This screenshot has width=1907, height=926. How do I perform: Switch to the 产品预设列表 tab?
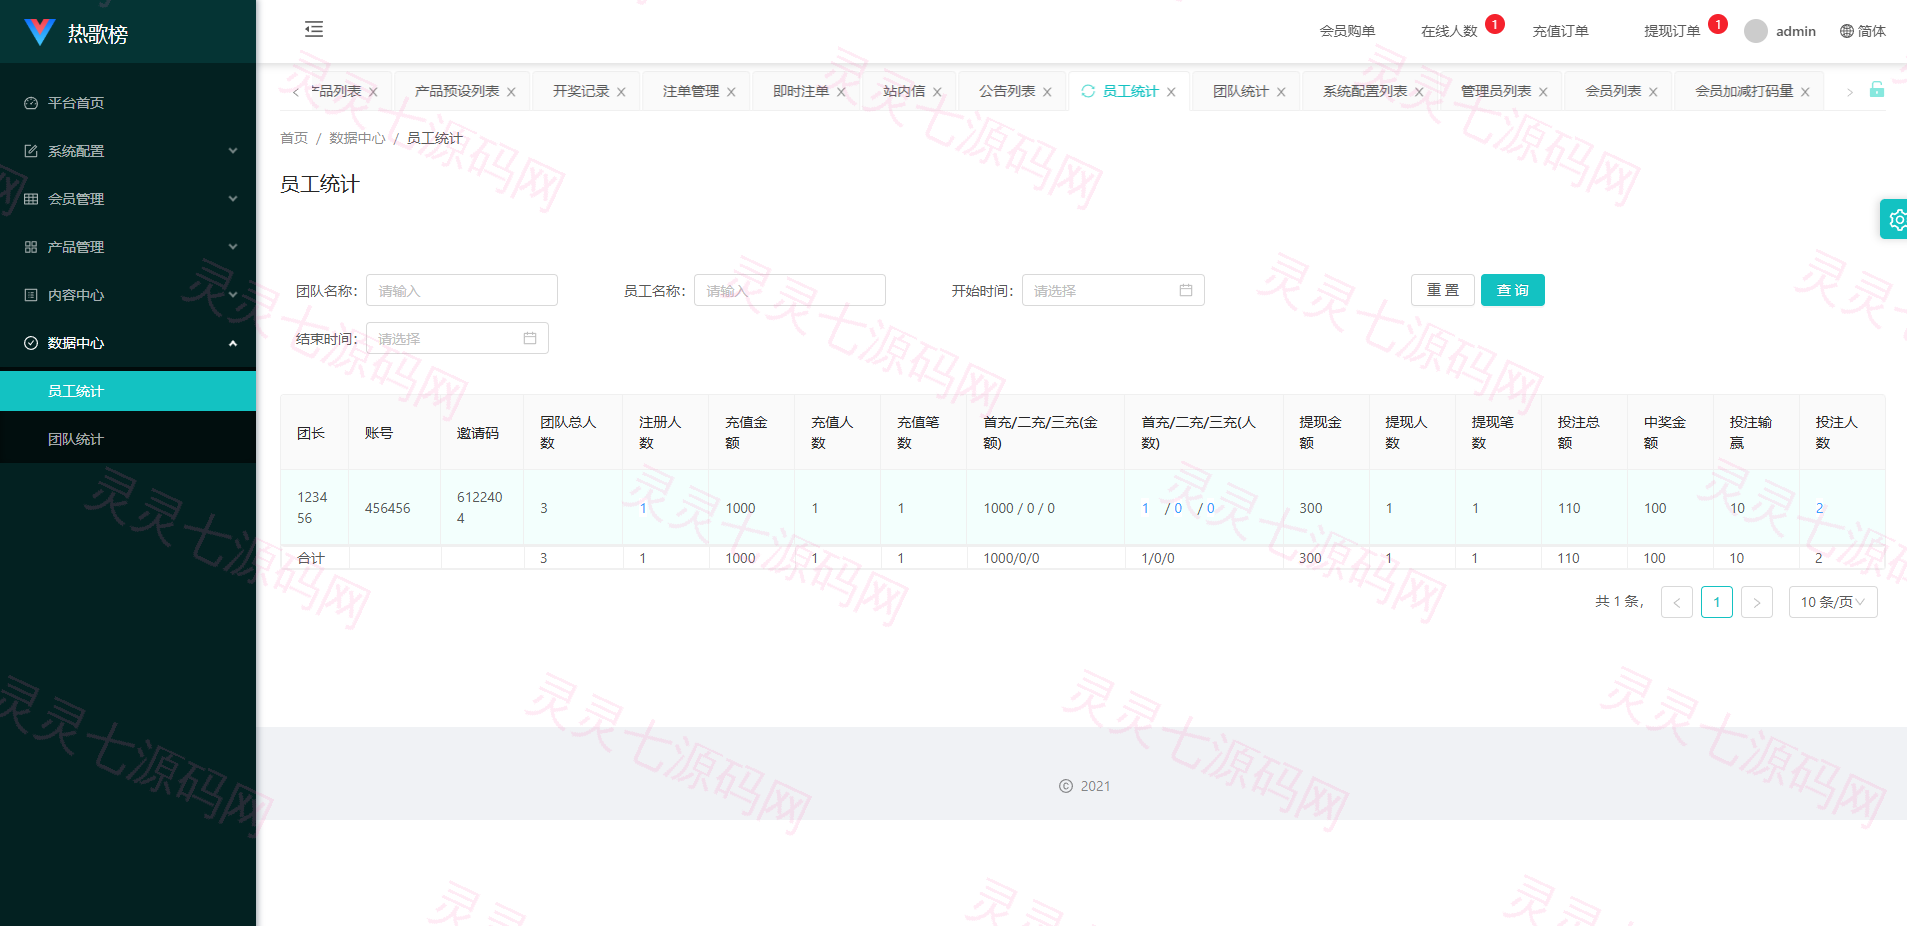(457, 91)
